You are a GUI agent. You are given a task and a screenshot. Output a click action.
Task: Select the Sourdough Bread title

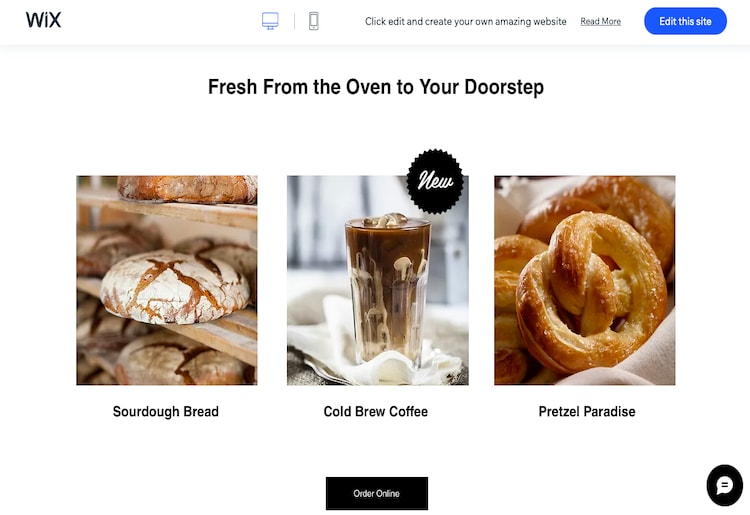point(166,412)
